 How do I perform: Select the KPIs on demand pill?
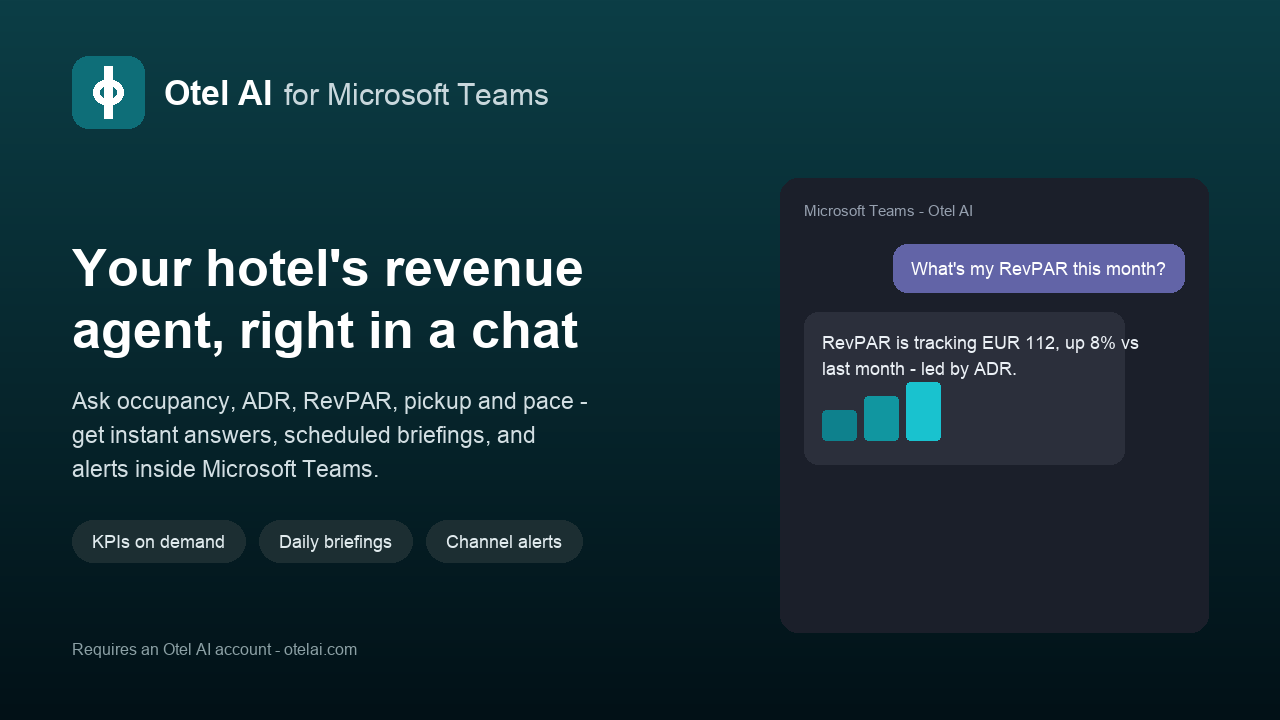pyautogui.click(x=159, y=541)
